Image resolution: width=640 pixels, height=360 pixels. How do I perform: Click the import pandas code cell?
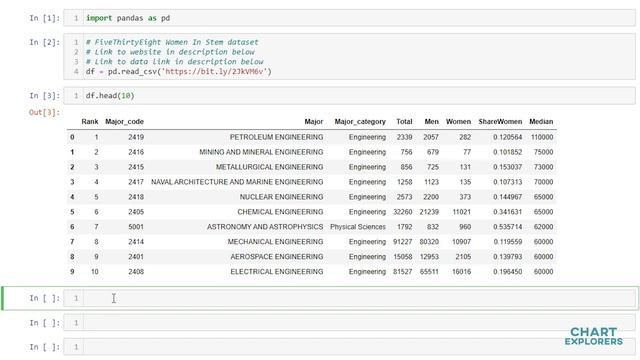[349, 18]
